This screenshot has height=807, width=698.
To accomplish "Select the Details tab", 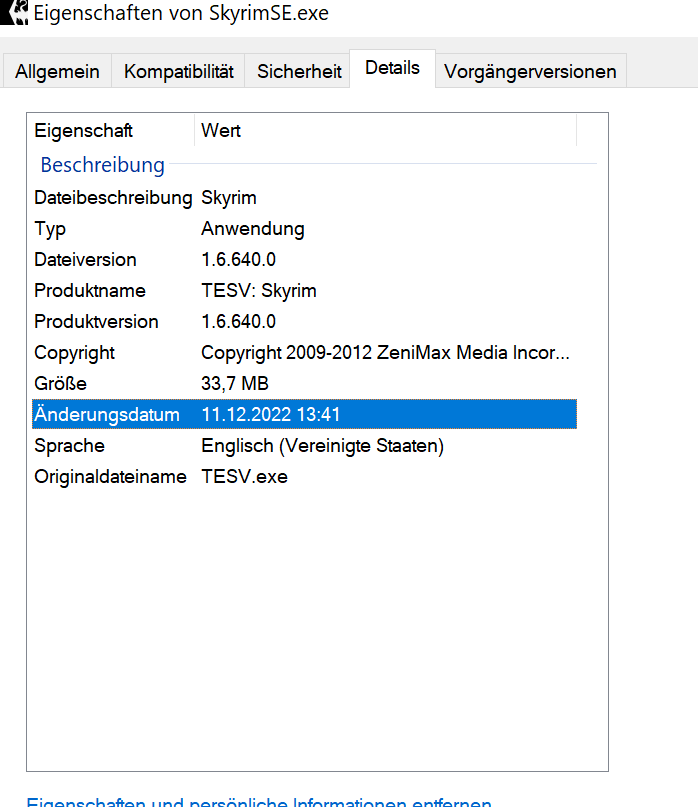I will click(x=392, y=68).
